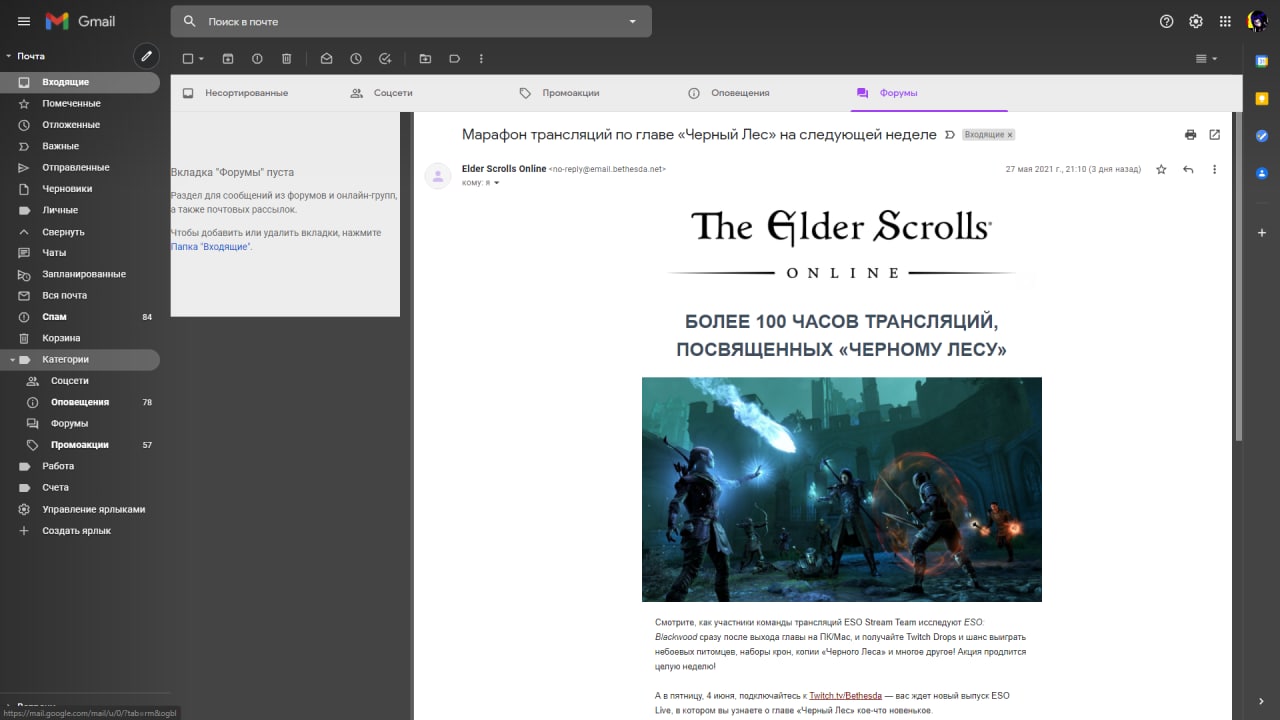Print the email
This screenshot has width=1280, height=720.
(1190, 134)
